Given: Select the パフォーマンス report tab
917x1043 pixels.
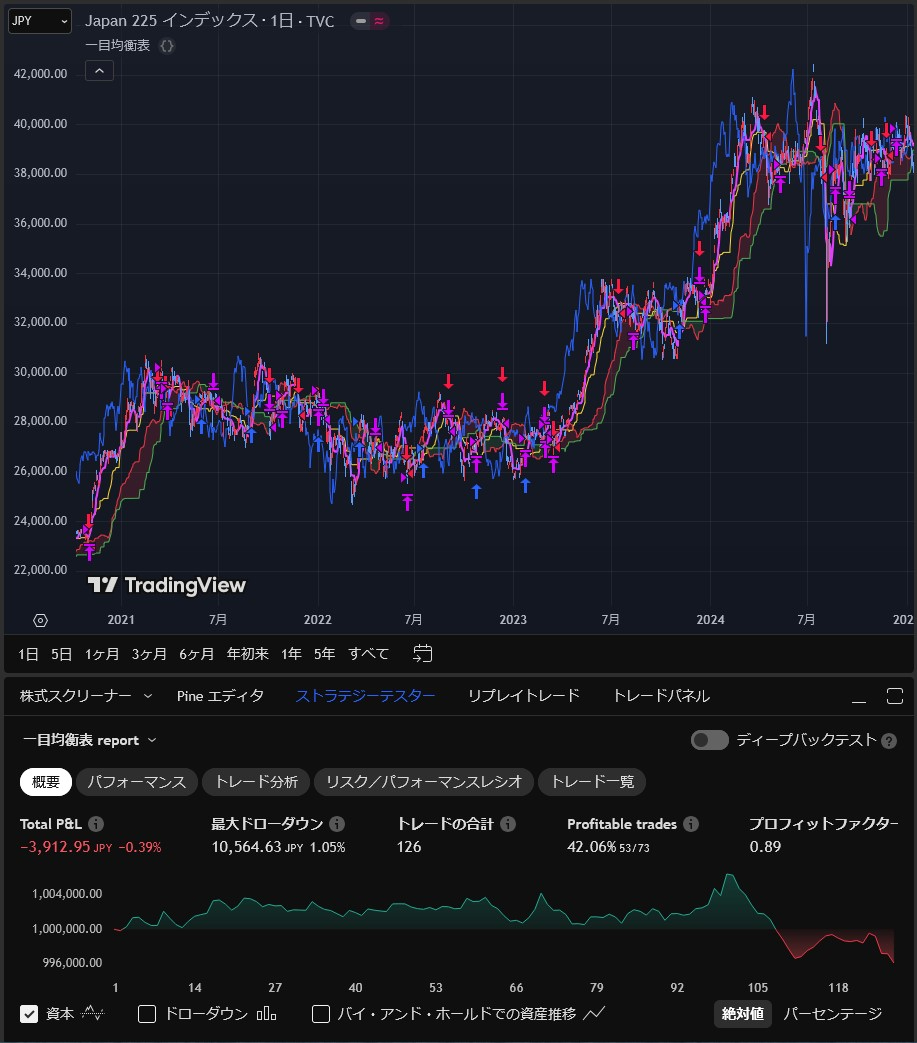Looking at the screenshot, I should pos(136,782).
